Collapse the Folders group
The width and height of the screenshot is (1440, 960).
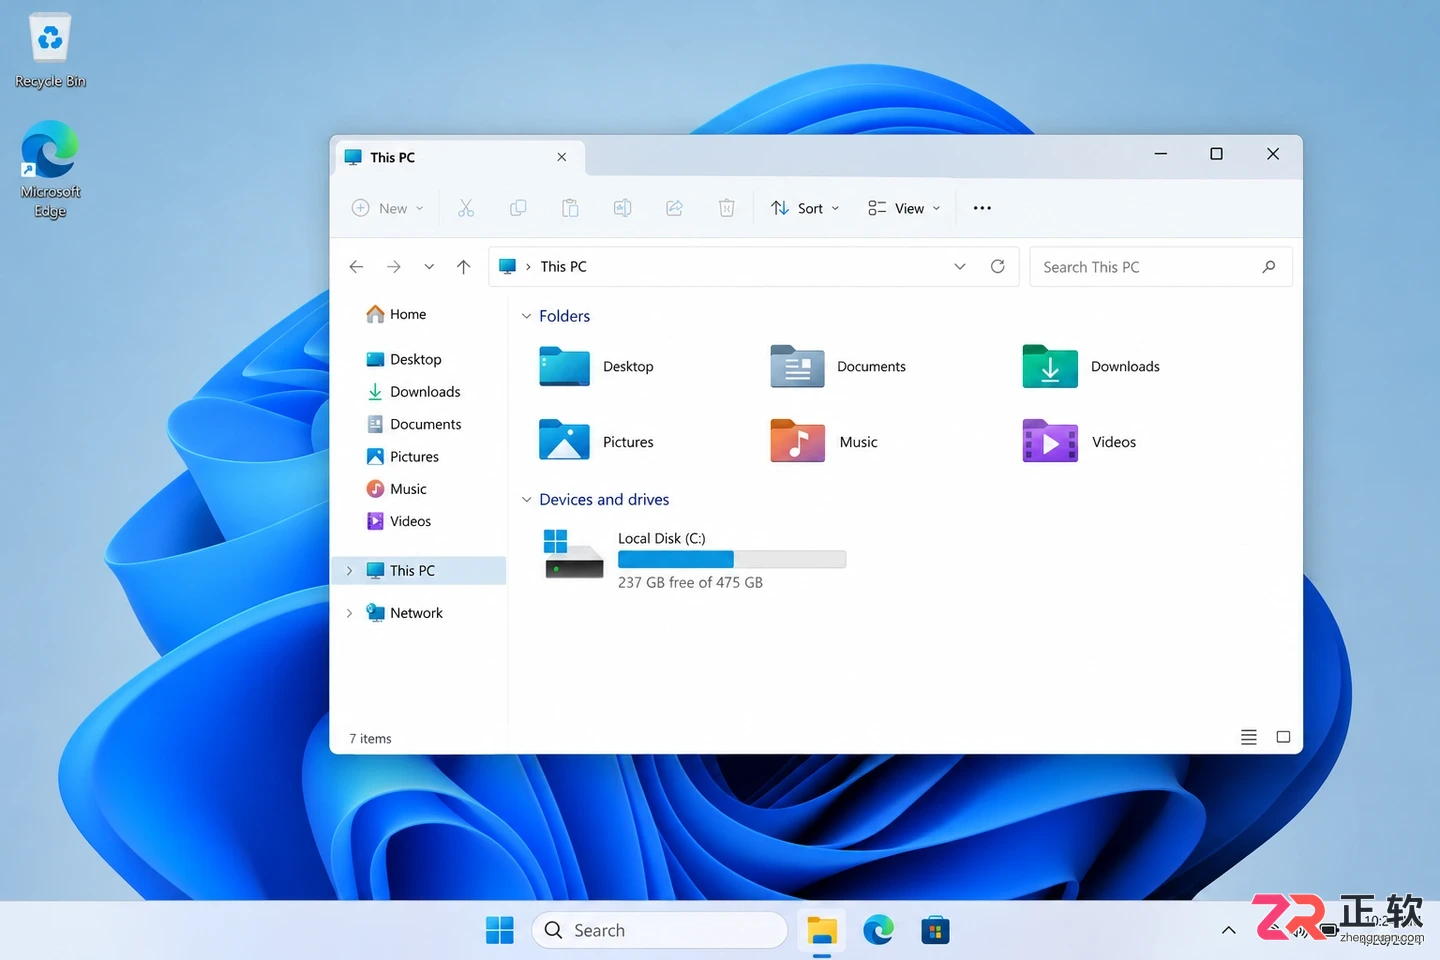coord(526,316)
